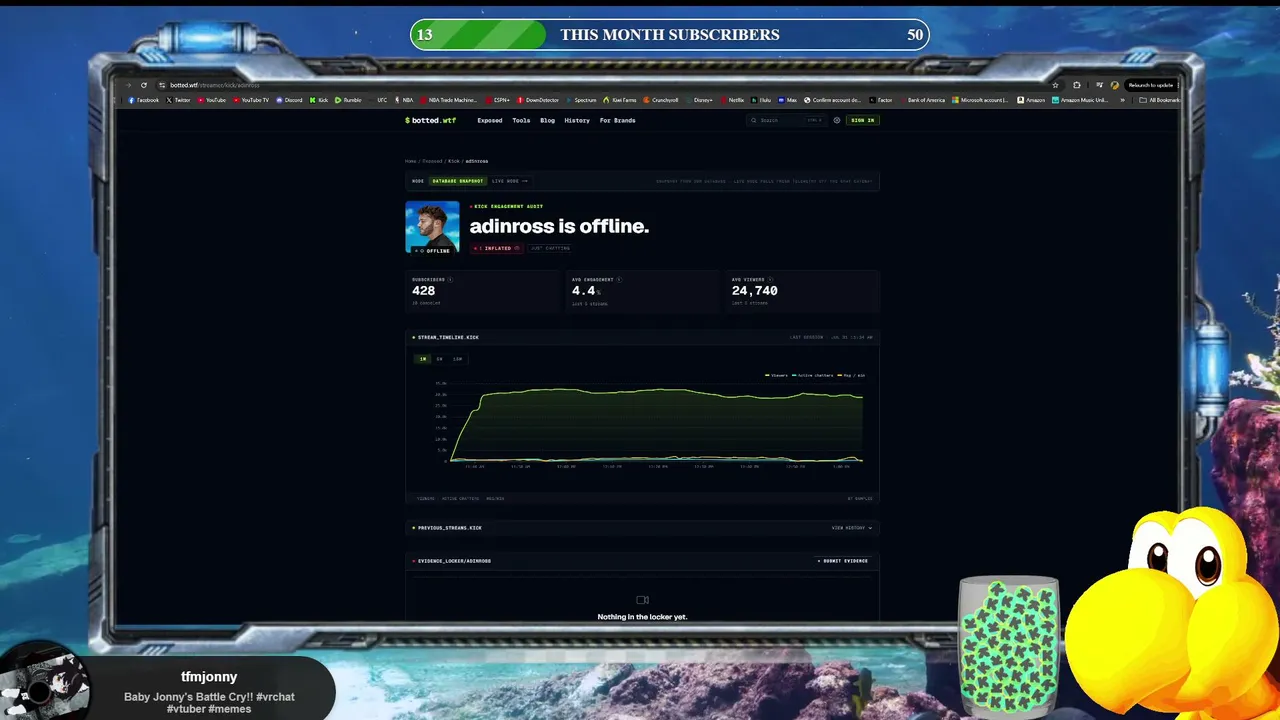Select the 15M timeline interval
The image size is (1280, 720).
click(457, 359)
